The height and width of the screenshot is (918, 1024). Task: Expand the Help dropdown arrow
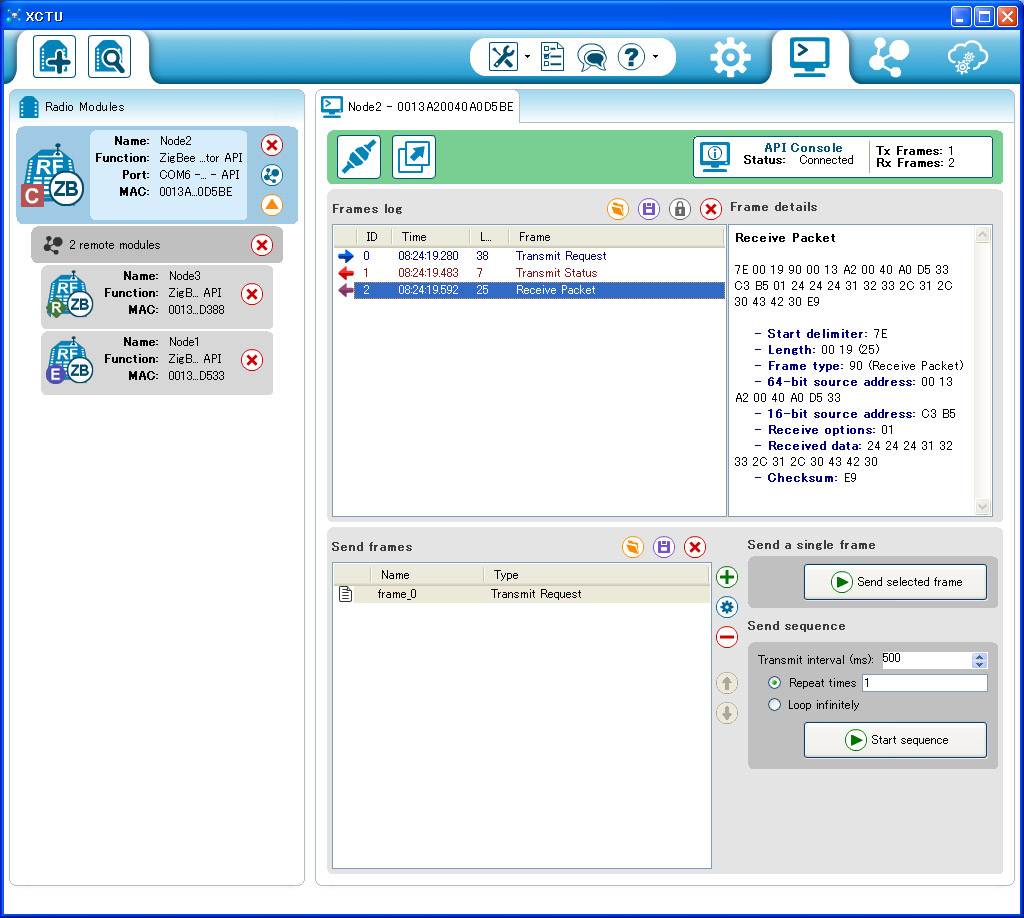point(655,57)
